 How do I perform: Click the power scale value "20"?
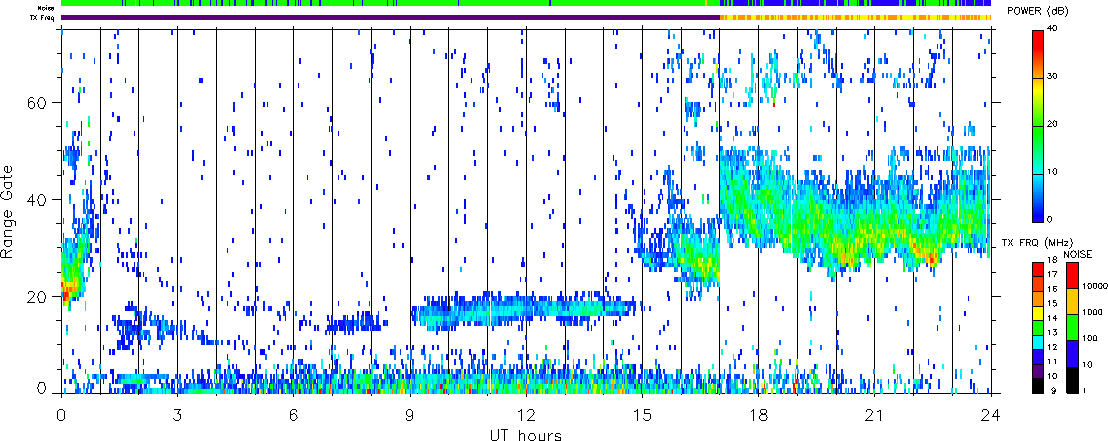pos(1051,124)
